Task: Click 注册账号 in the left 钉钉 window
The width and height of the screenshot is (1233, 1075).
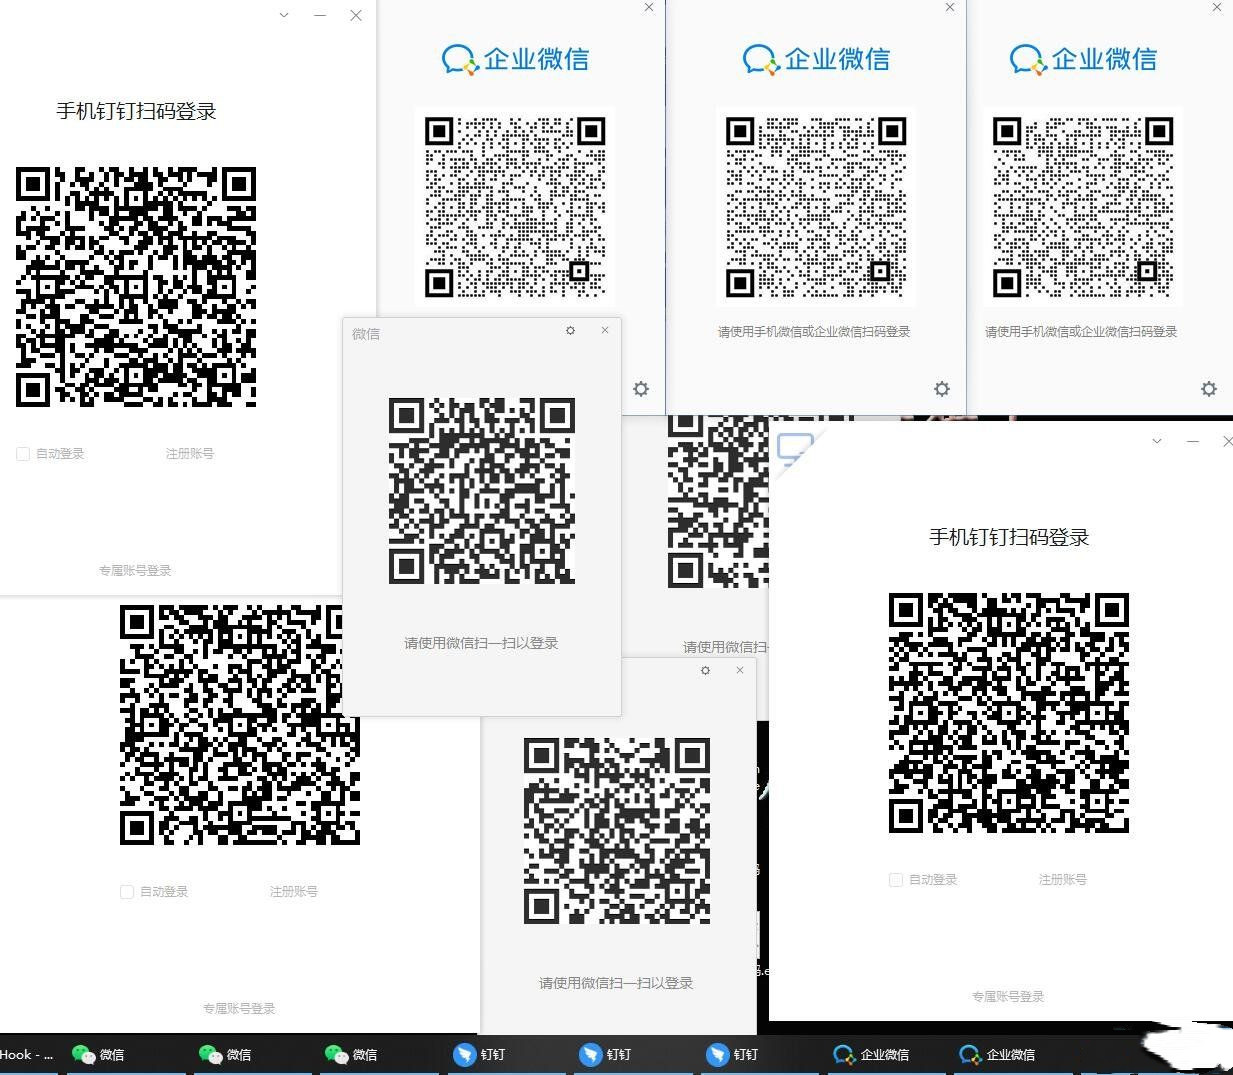Action: [x=190, y=453]
